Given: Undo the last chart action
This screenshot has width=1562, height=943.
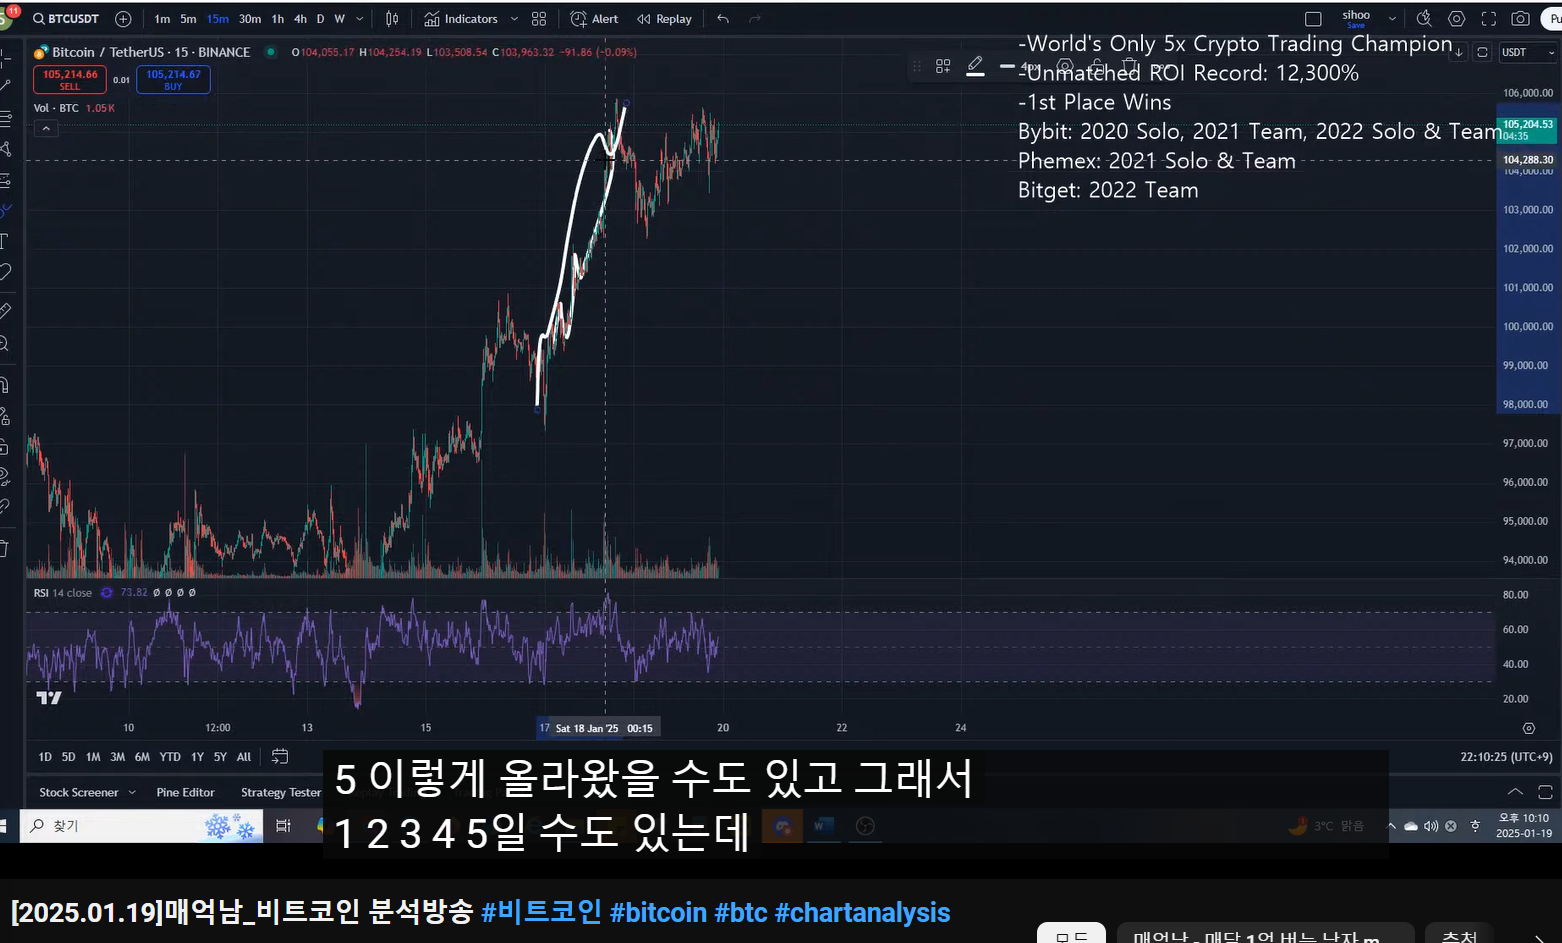Looking at the screenshot, I should [x=723, y=19].
